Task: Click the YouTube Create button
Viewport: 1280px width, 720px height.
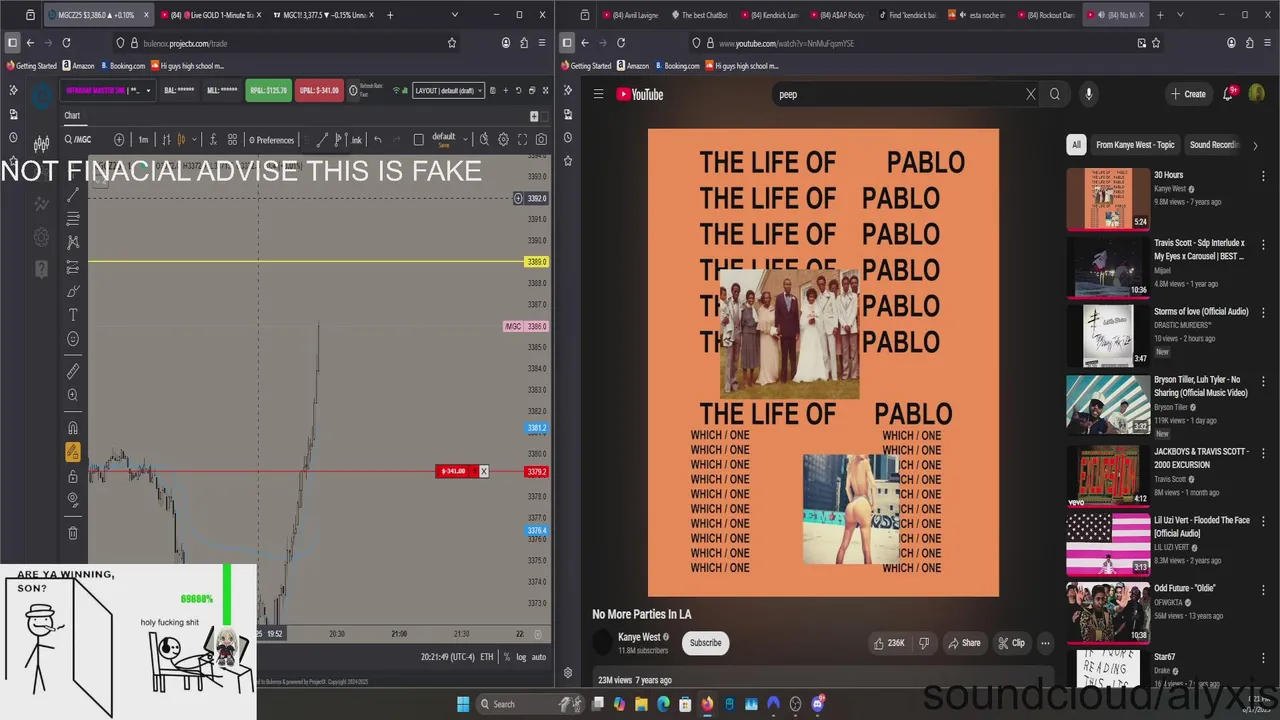Action: tap(1188, 94)
